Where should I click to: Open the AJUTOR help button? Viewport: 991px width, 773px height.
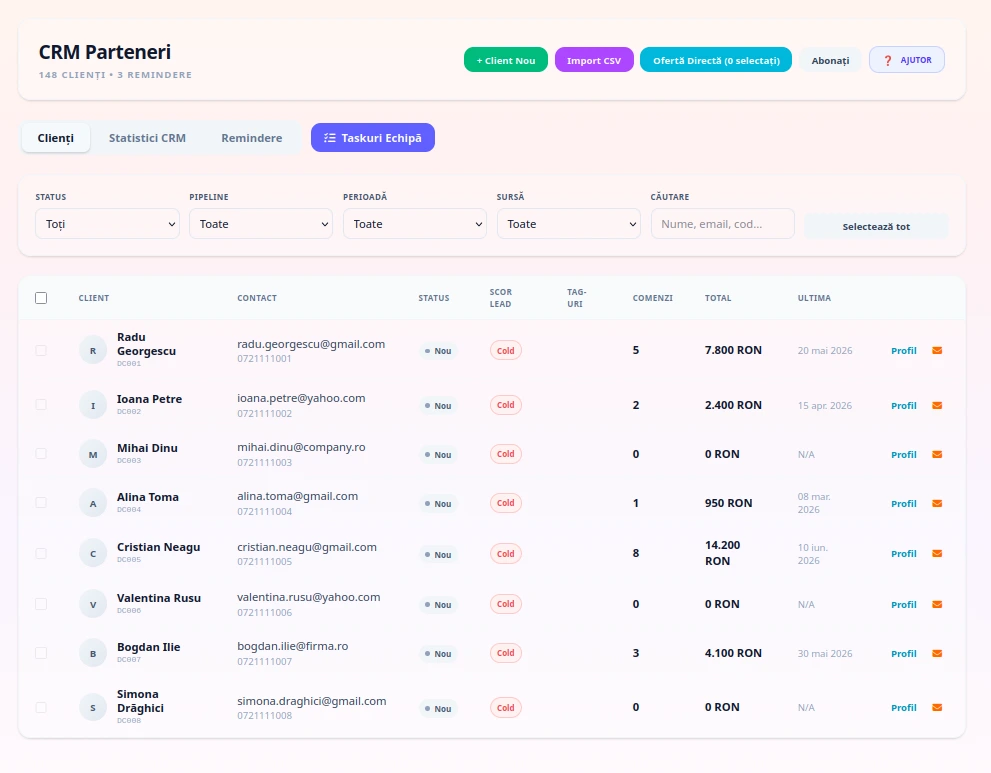[907, 60]
